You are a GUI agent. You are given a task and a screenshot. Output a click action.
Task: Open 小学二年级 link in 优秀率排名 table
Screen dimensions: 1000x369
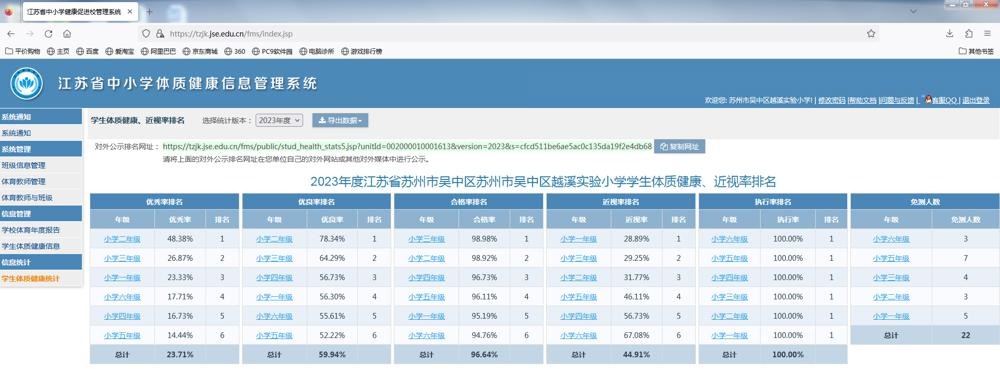[x=122, y=239]
